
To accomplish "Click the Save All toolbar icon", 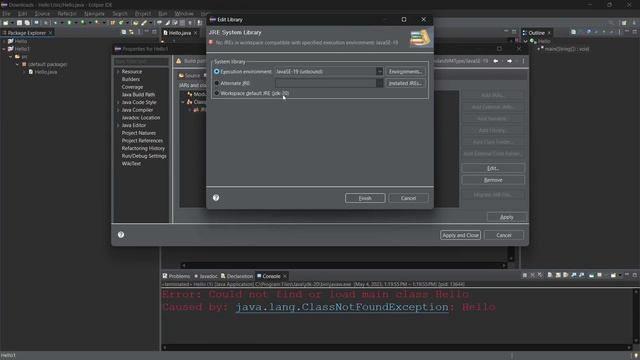I will (27, 23).
